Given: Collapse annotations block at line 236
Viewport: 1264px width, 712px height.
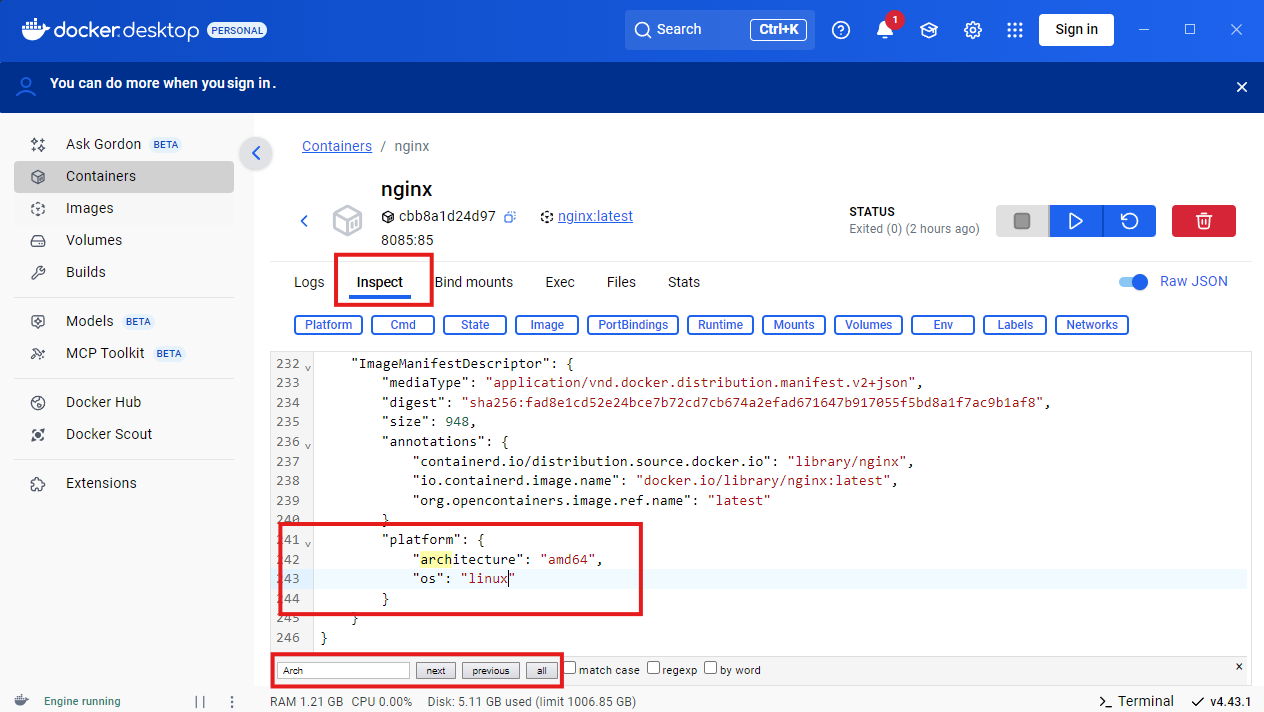Looking at the screenshot, I should pos(307,445).
